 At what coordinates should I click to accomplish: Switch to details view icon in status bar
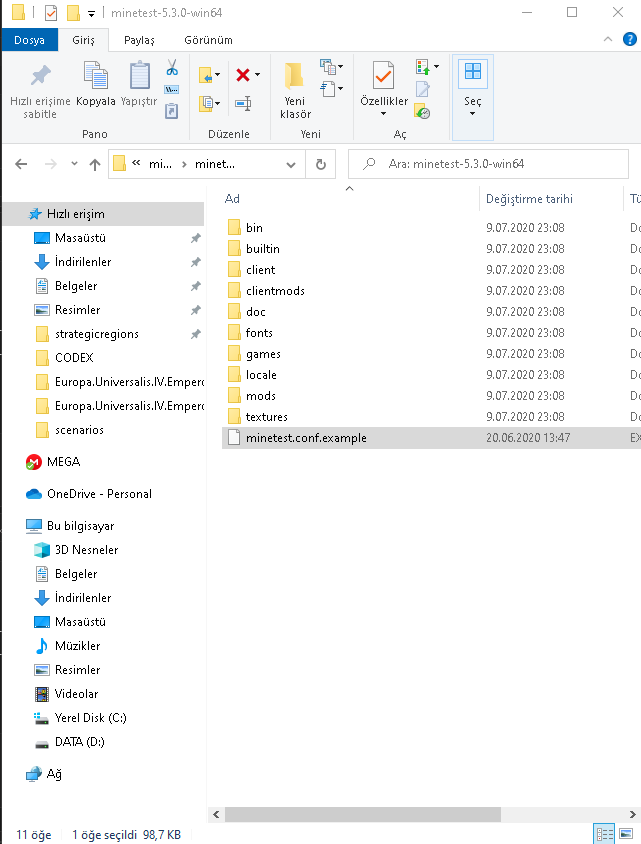[x=604, y=834]
